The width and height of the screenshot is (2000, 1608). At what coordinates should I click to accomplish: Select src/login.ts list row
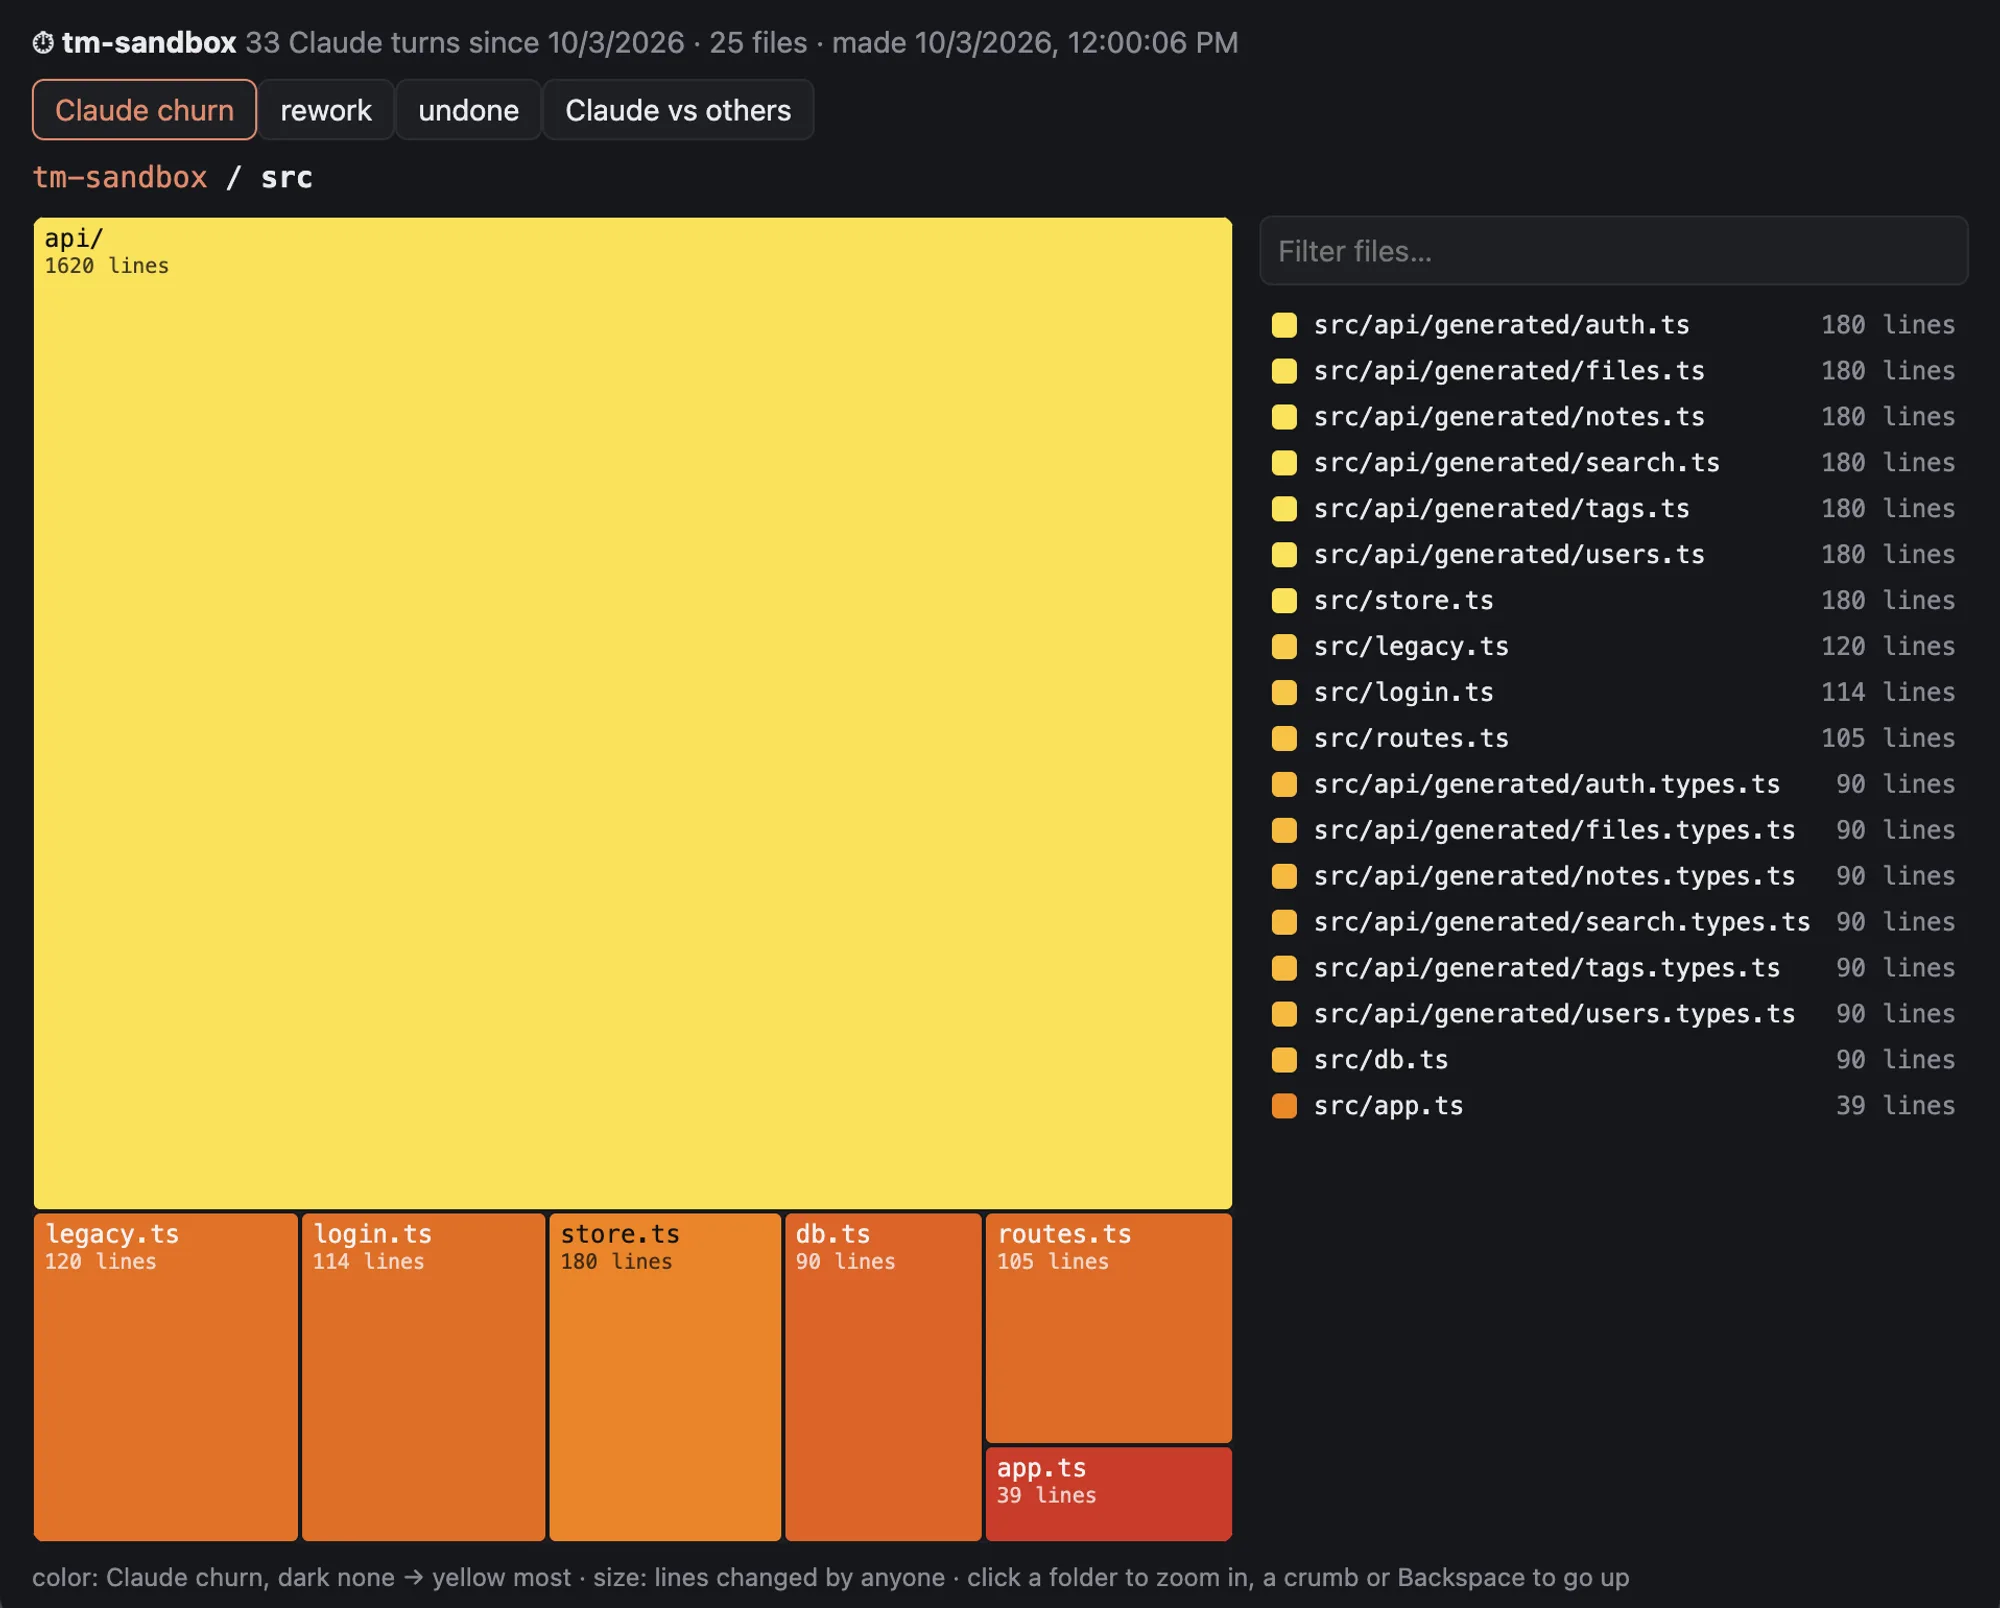click(x=1614, y=693)
